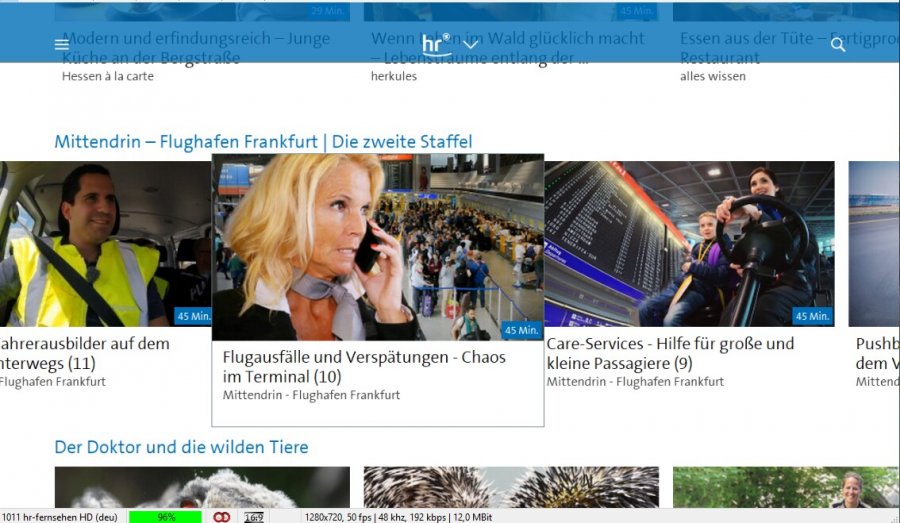Click the red stereo audio icon in status bar

tap(222, 517)
